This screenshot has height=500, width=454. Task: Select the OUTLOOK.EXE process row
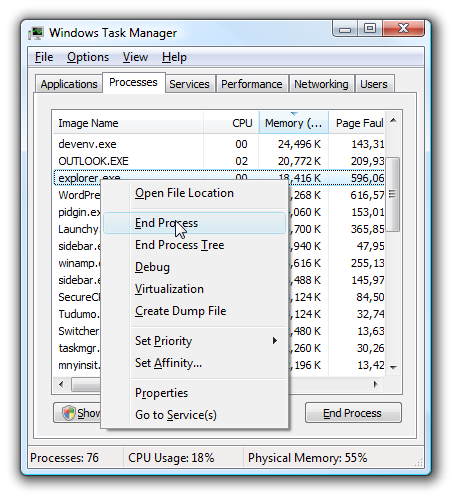click(219, 161)
